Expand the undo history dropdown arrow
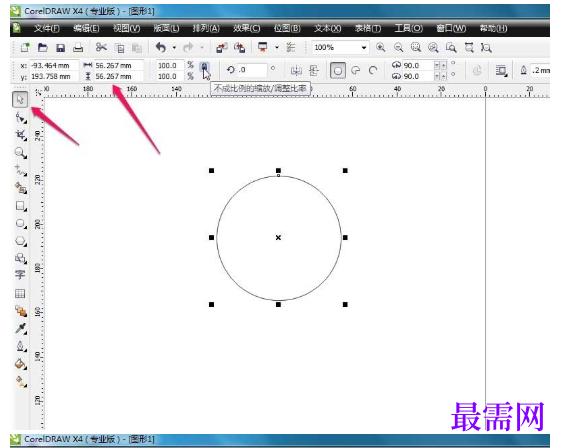The width and height of the screenshot is (563, 448). pyautogui.click(x=174, y=47)
